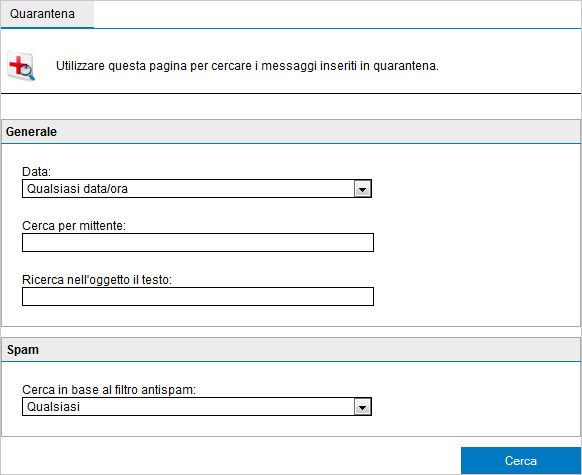582x475 pixels.
Task: Click the arrow button of the Data combo box
Action: pos(362,189)
